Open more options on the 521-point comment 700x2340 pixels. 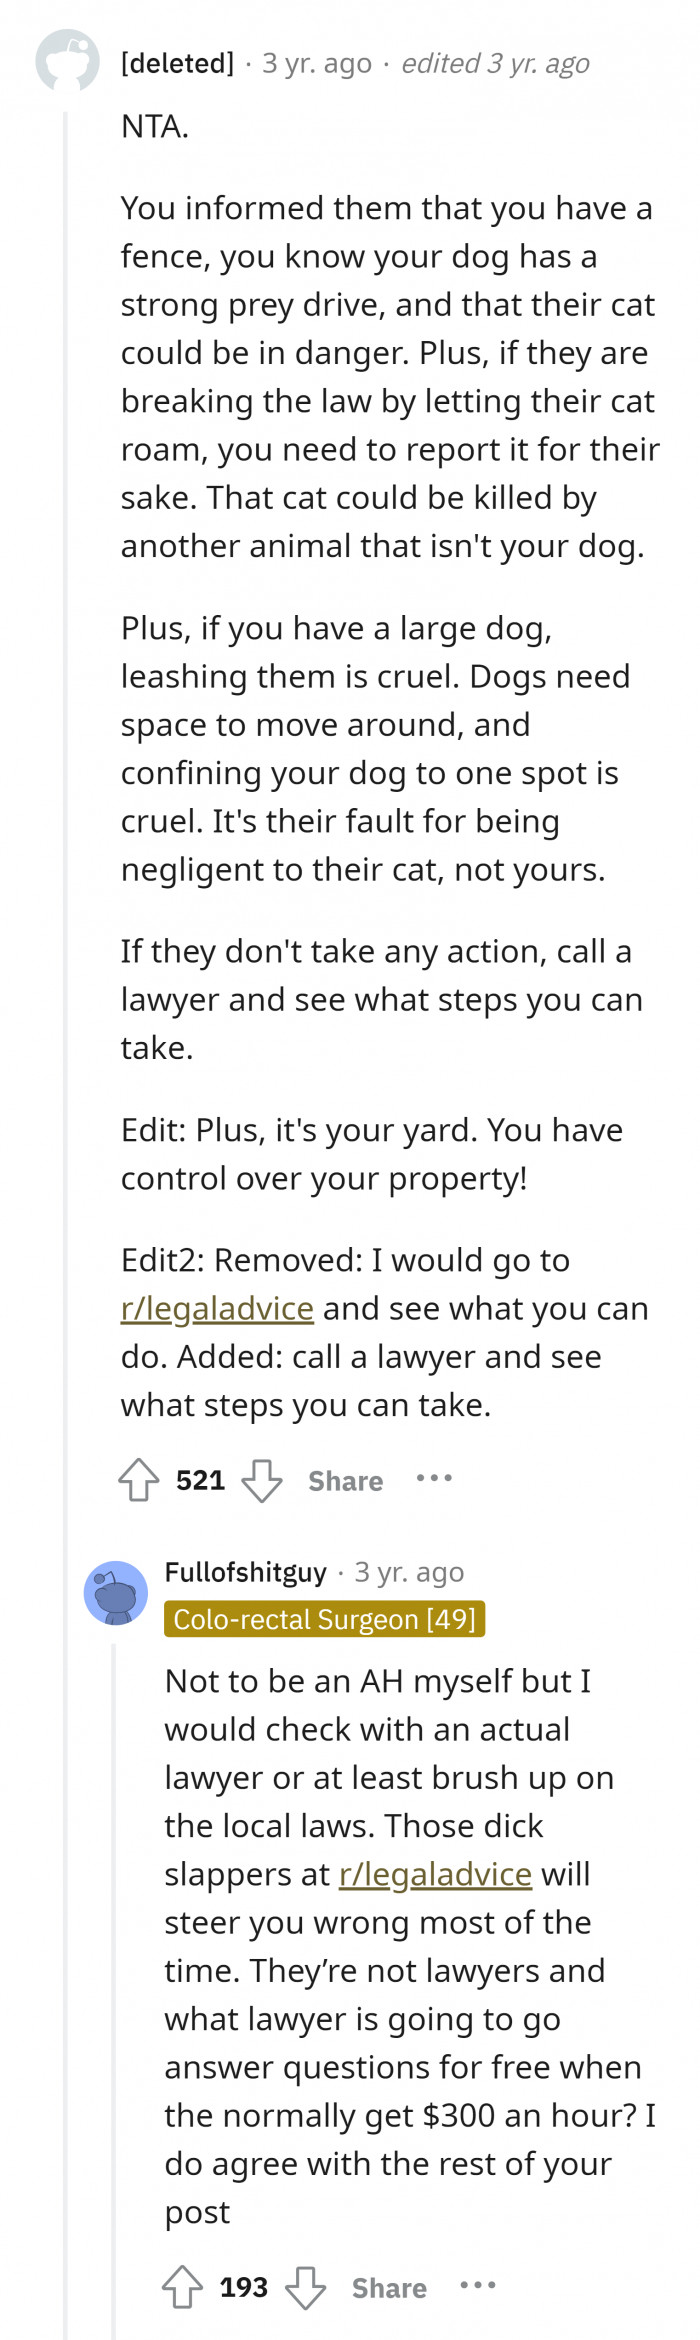point(434,1478)
